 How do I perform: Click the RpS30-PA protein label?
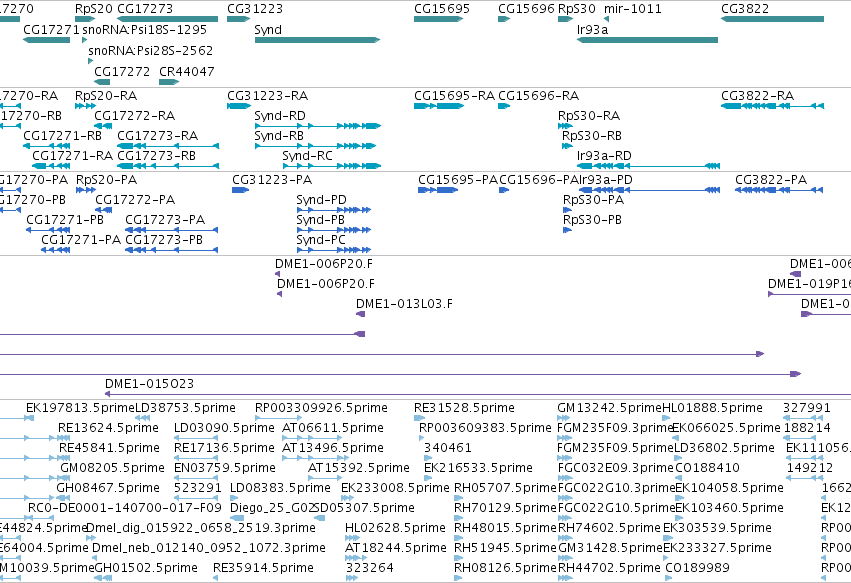coord(593,200)
